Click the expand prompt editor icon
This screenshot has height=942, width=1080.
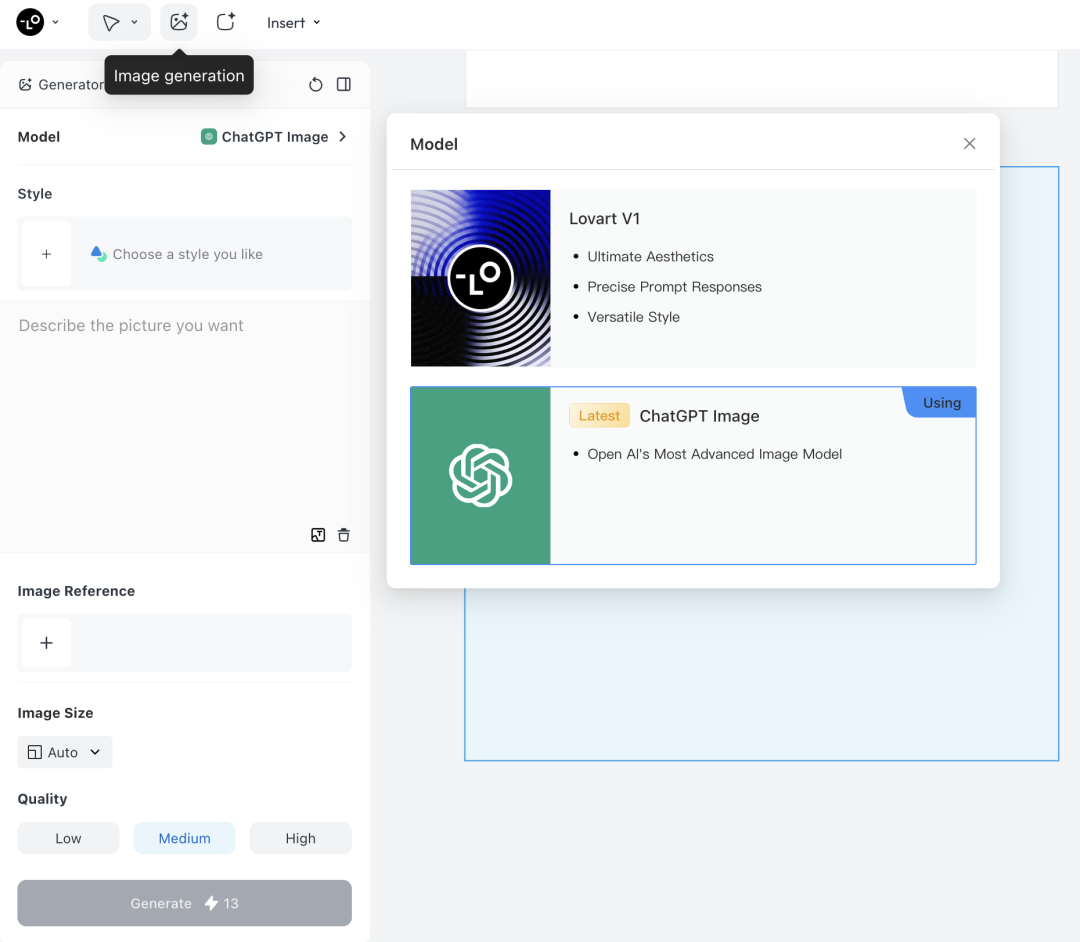coord(318,535)
